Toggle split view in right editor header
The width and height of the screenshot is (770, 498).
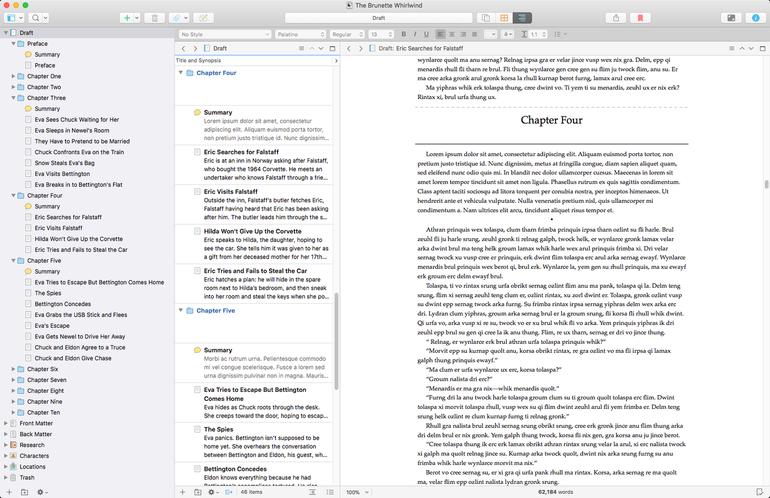(x=763, y=48)
